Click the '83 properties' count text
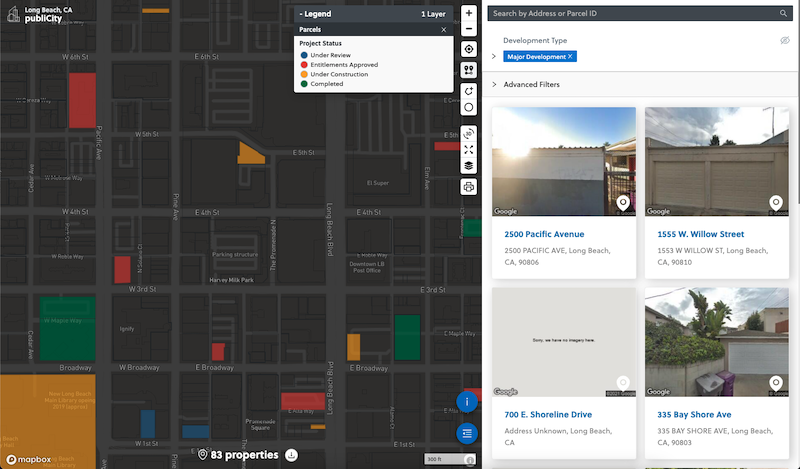 244,455
